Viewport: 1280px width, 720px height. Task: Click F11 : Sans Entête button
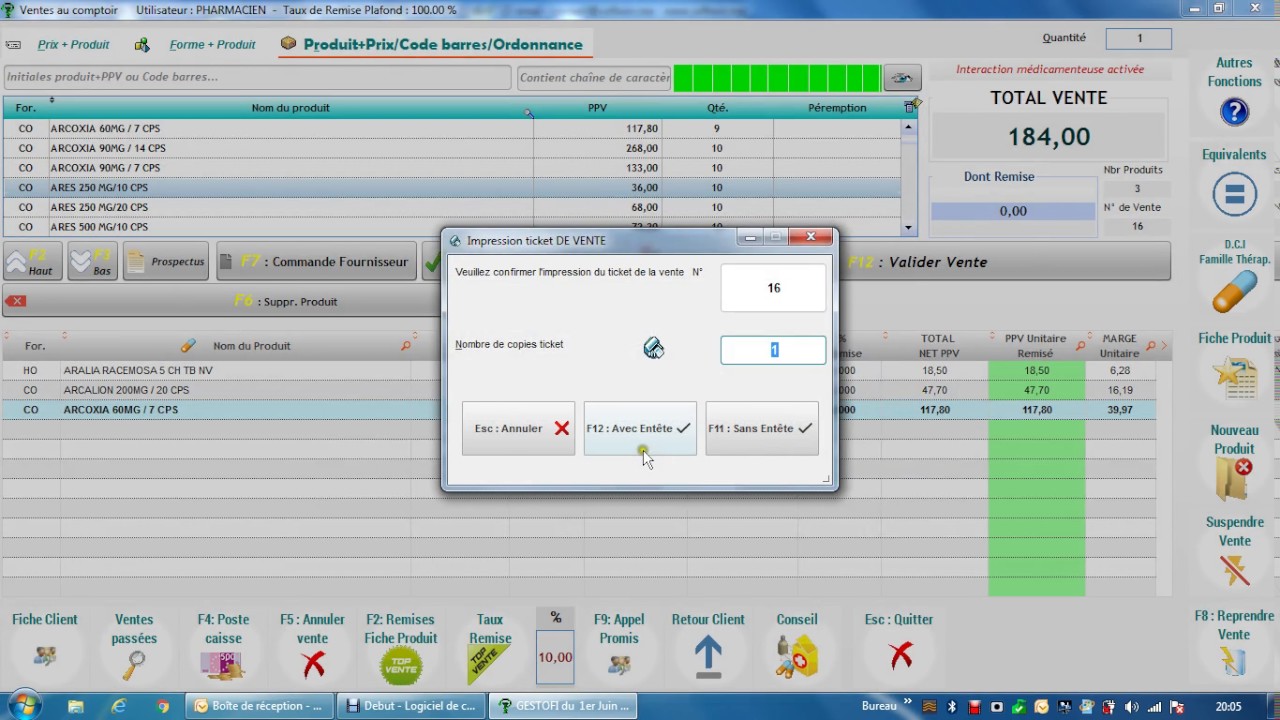(x=762, y=428)
